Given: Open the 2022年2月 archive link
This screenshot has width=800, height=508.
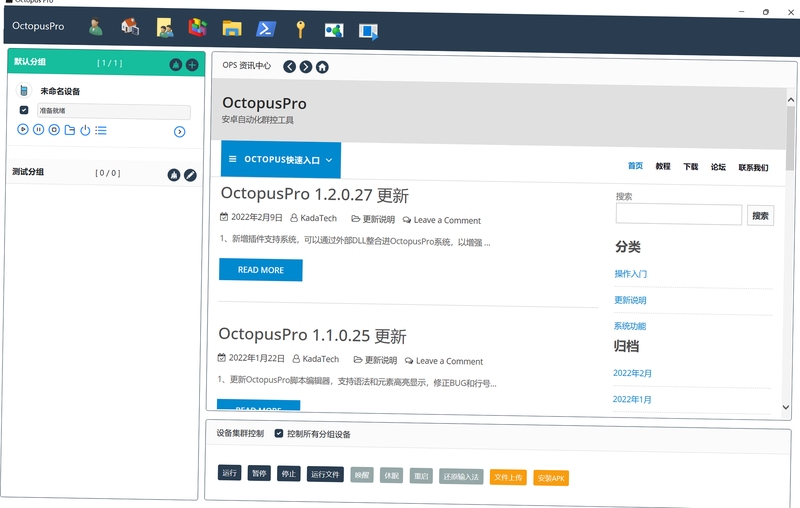Looking at the screenshot, I should [632, 373].
